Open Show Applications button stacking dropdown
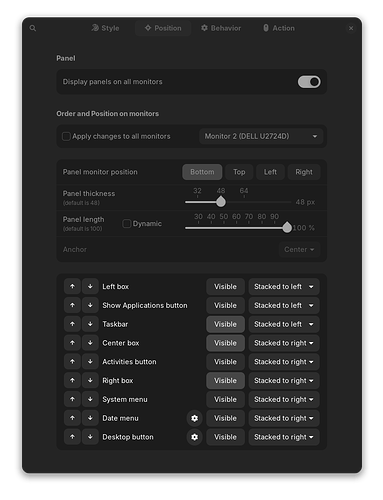The image size is (383, 500). 284,305
